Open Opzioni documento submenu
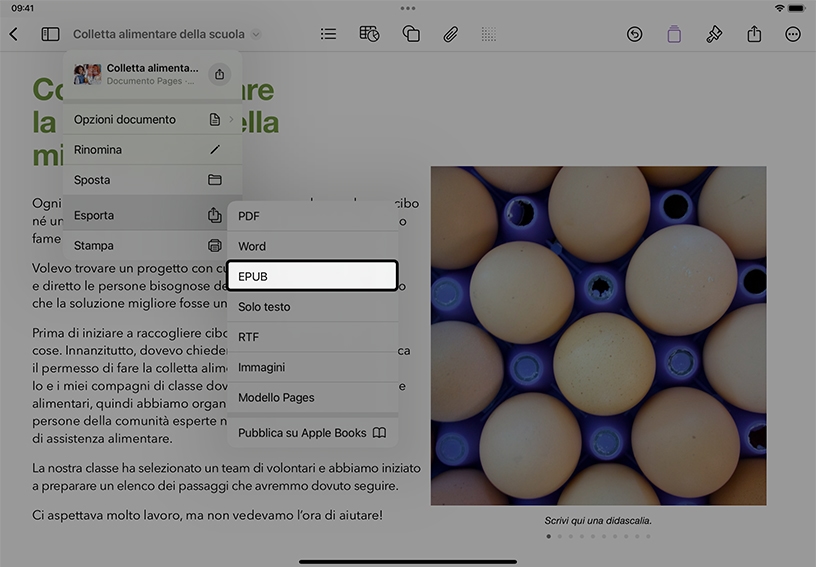The width and height of the screenshot is (816, 567). (x=152, y=120)
